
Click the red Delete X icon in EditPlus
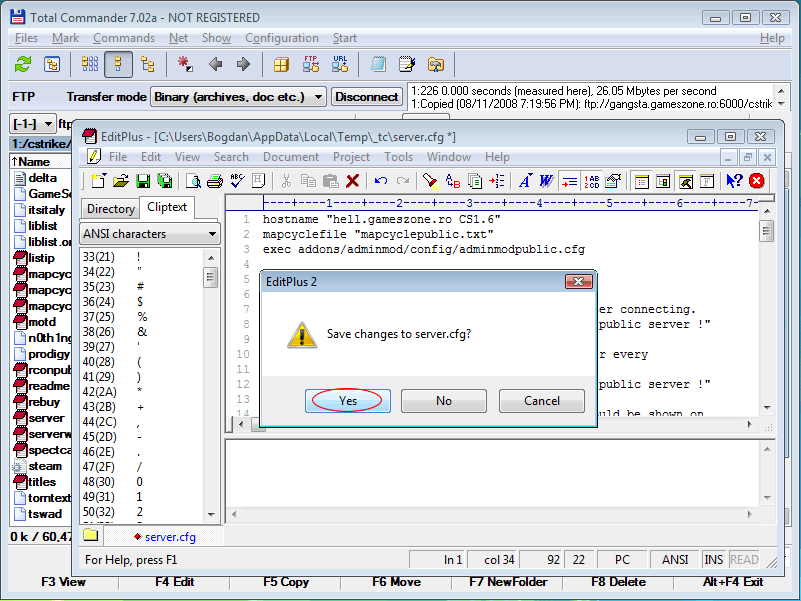[x=352, y=181]
